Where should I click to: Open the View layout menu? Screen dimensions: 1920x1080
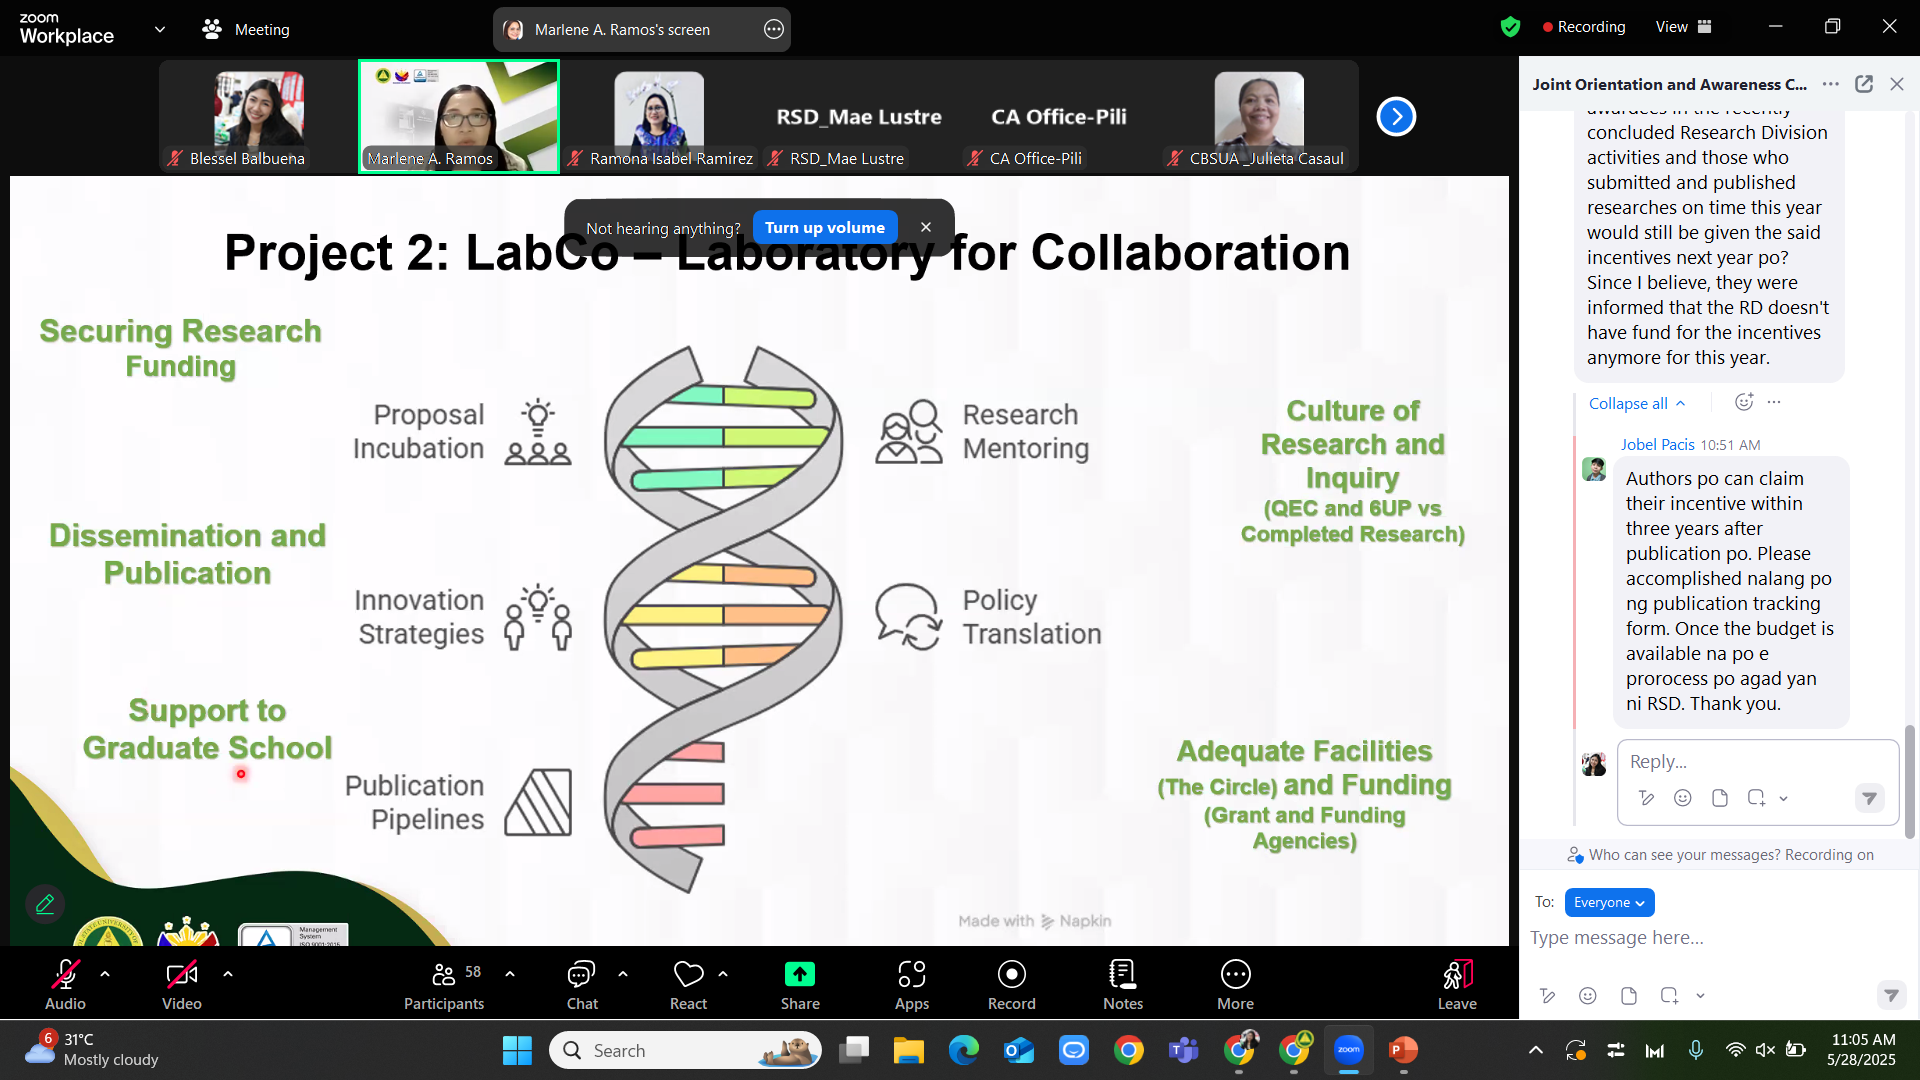pyautogui.click(x=1683, y=27)
